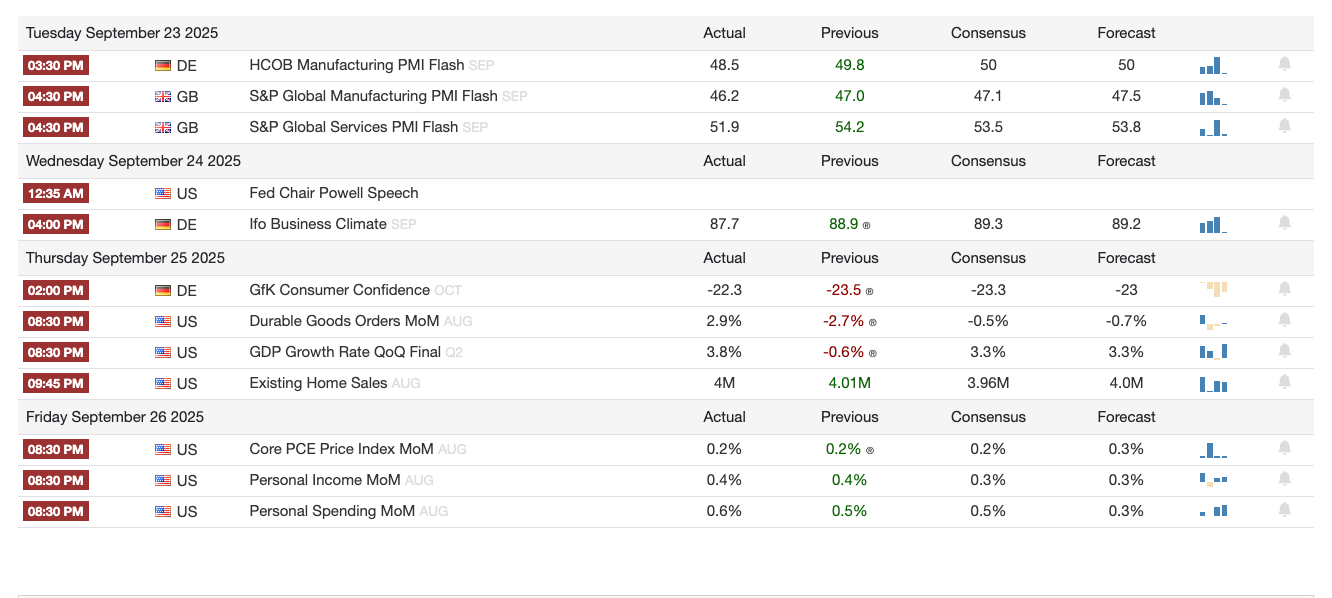
Task: Click the 48.5 actual value
Action: coord(724,65)
